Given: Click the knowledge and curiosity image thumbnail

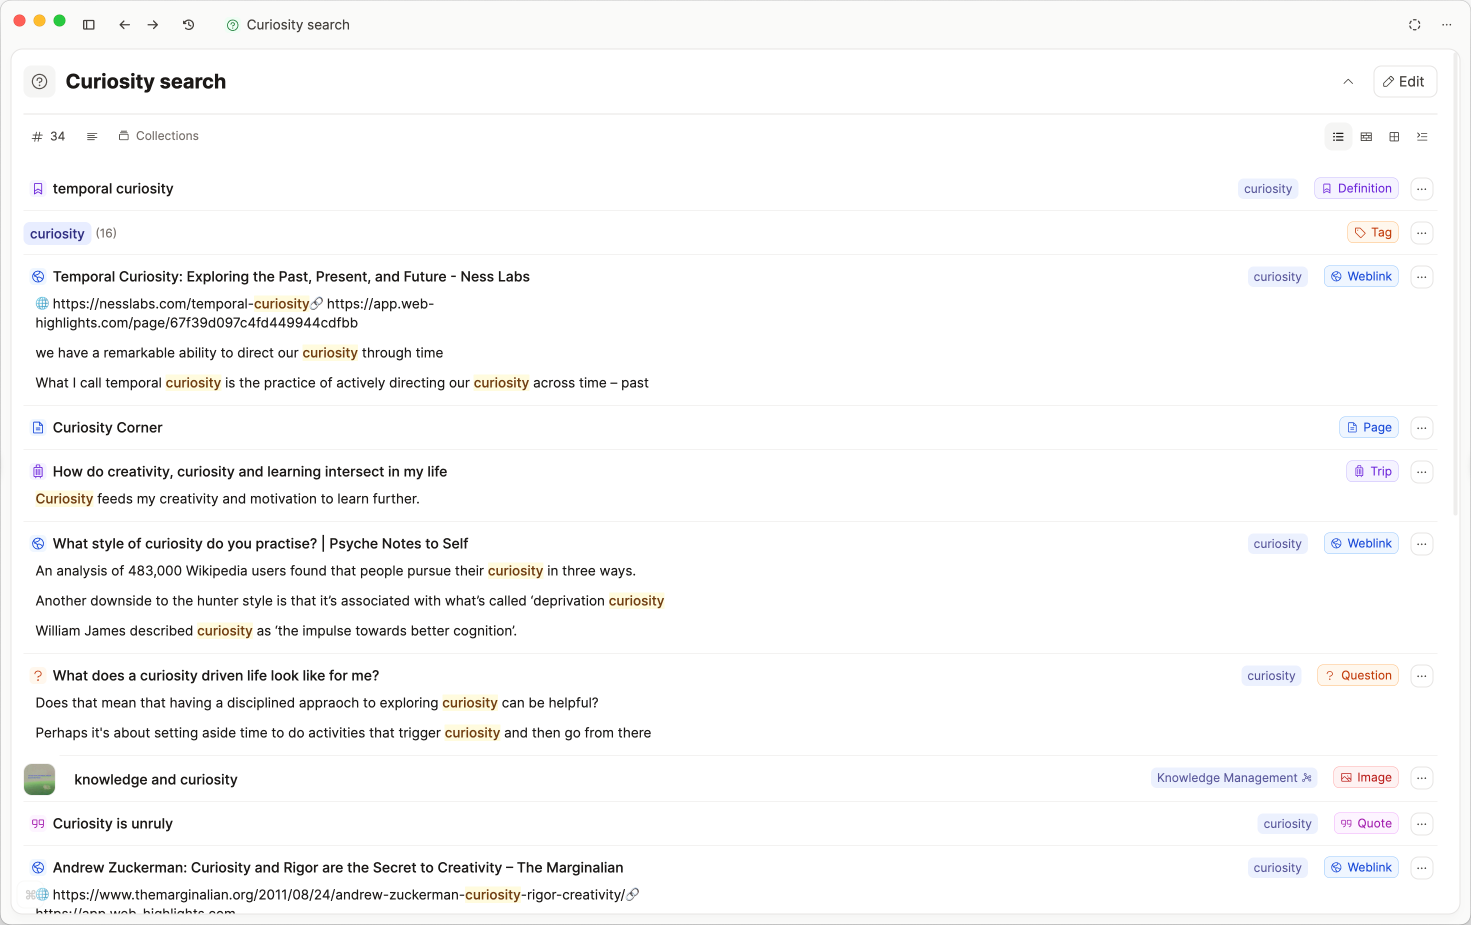Looking at the screenshot, I should (x=39, y=778).
